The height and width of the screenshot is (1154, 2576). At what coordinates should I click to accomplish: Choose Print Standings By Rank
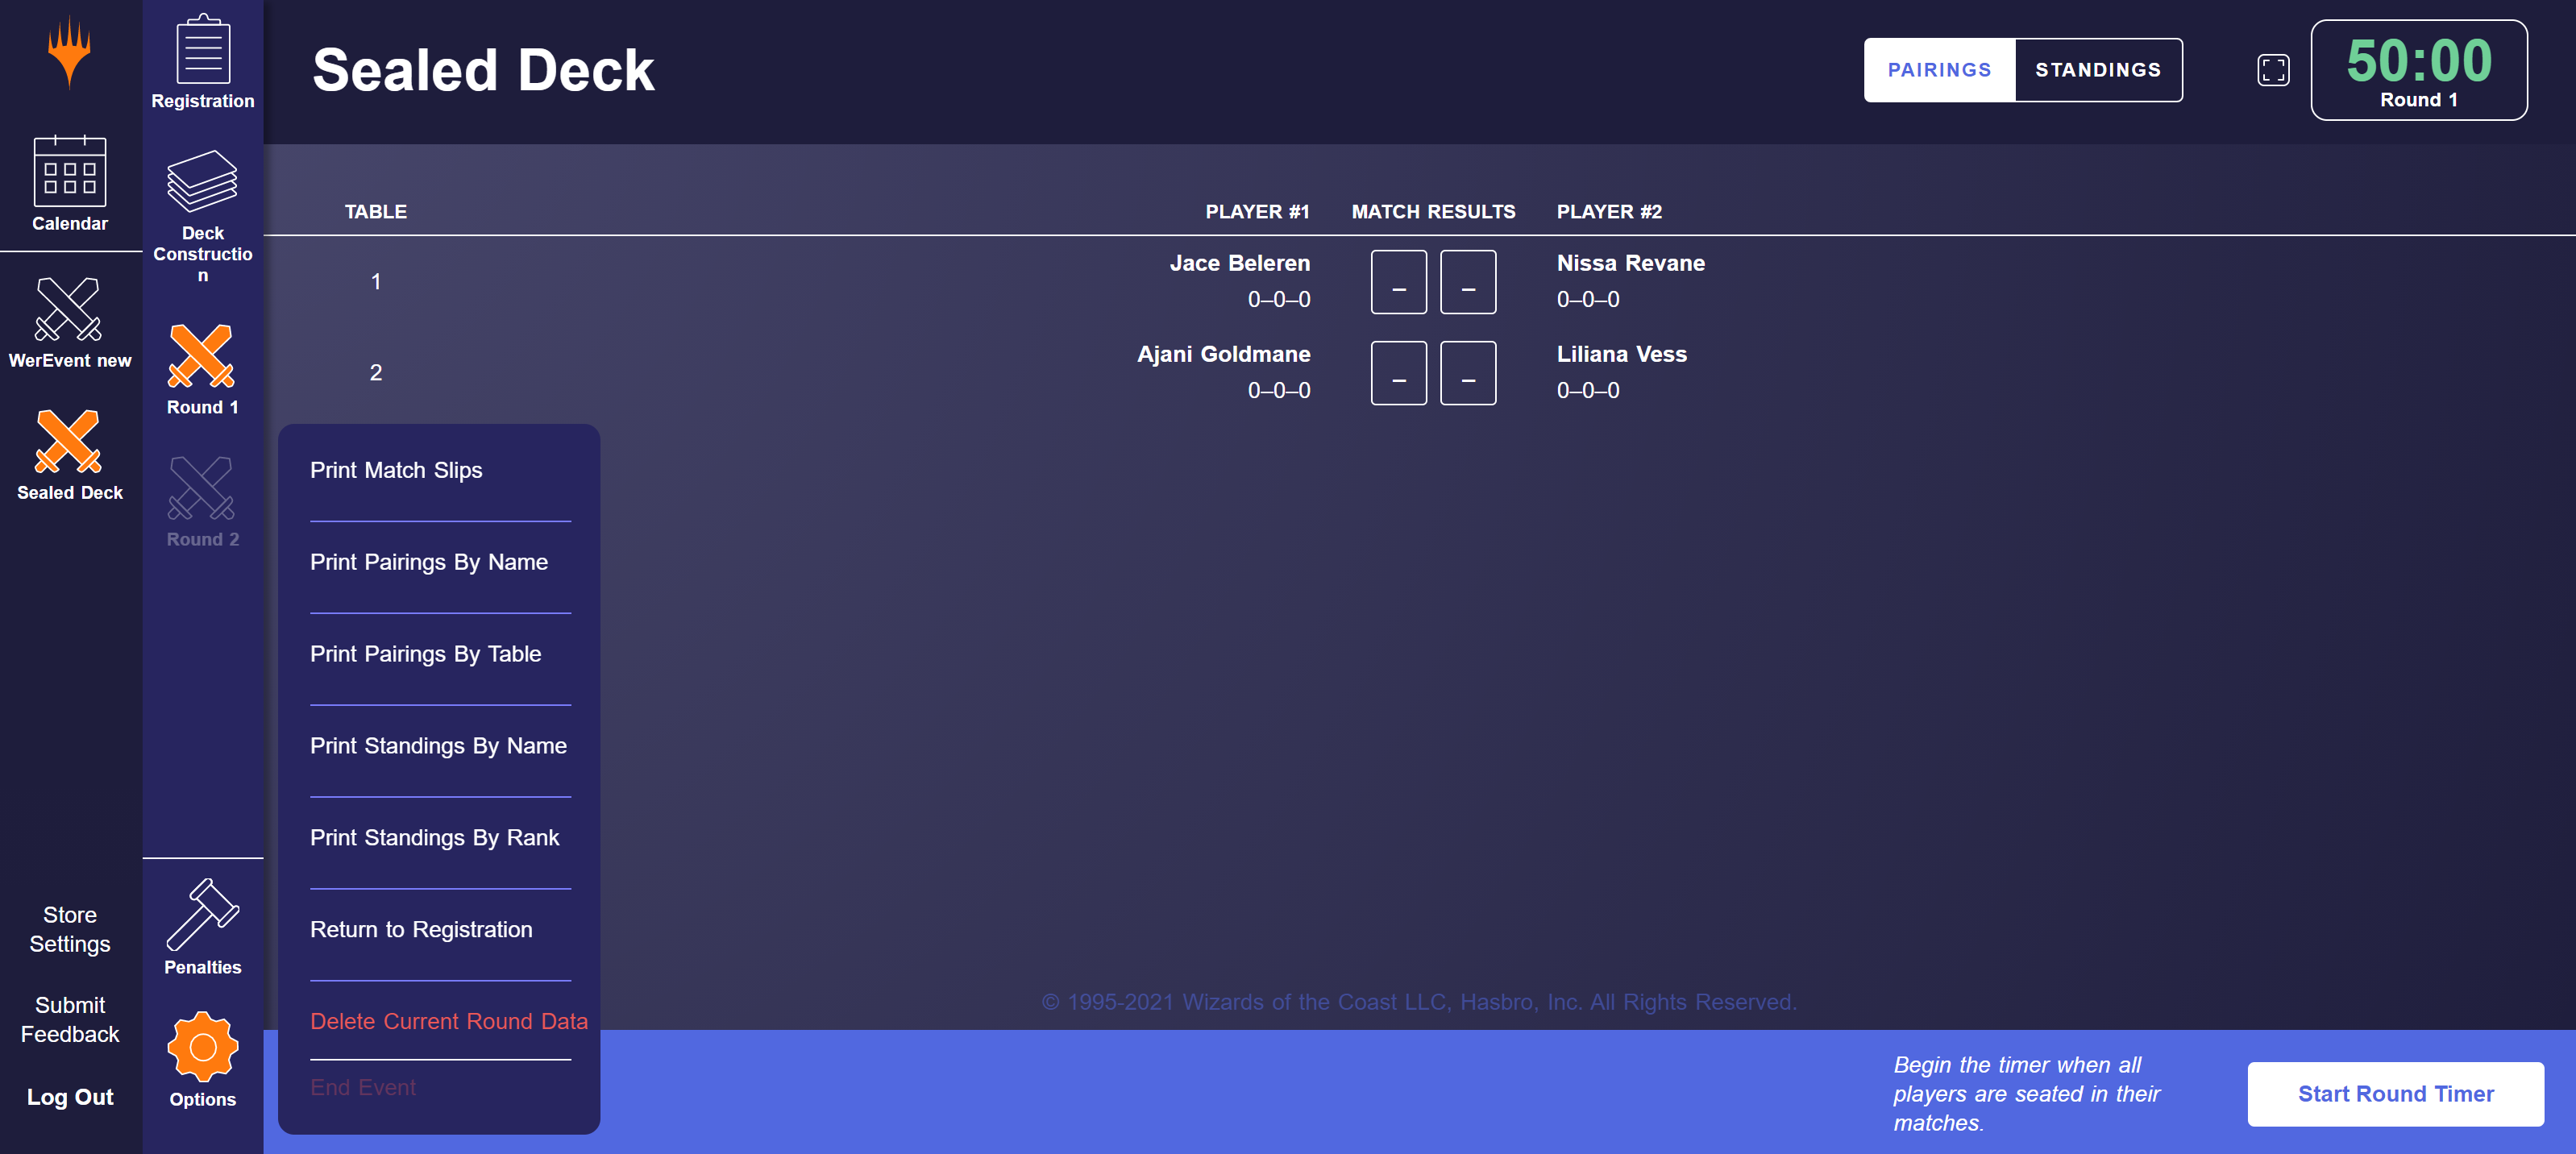[434, 838]
